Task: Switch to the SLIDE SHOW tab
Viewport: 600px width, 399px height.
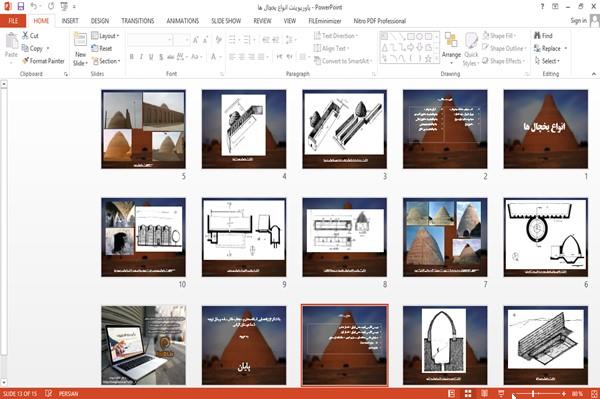Action: pyautogui.click(x=226, y=21)
